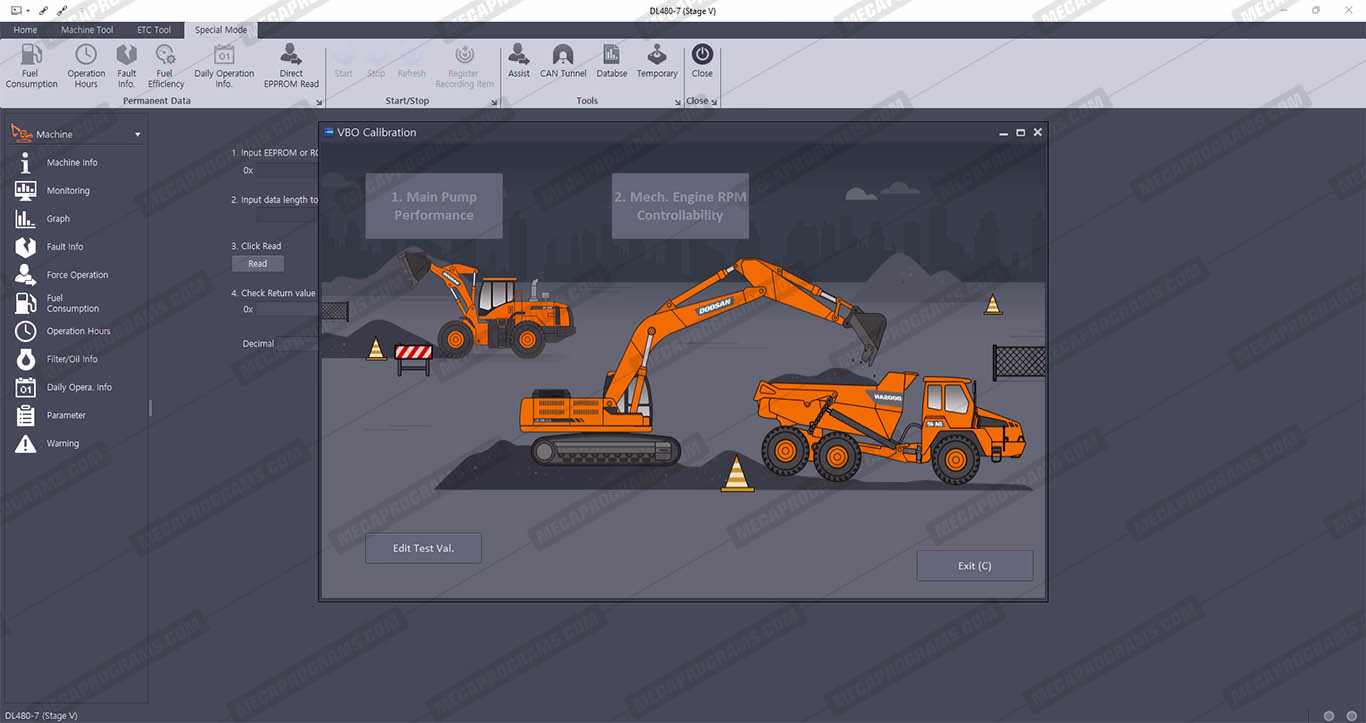Open the ETC Tool tab
The height and width of the screenshot is (723, 1366).
click(154, 30)
